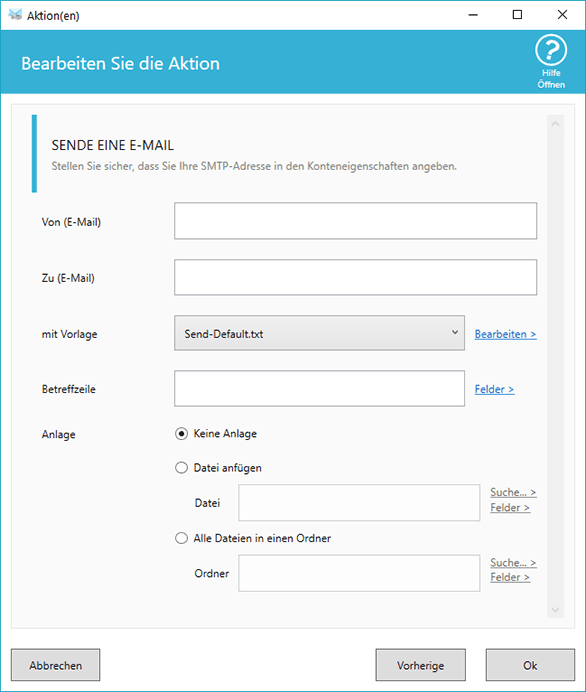Click Suche... > link beside Ordner field
The image size is (586, 692).
click(513, 563)
